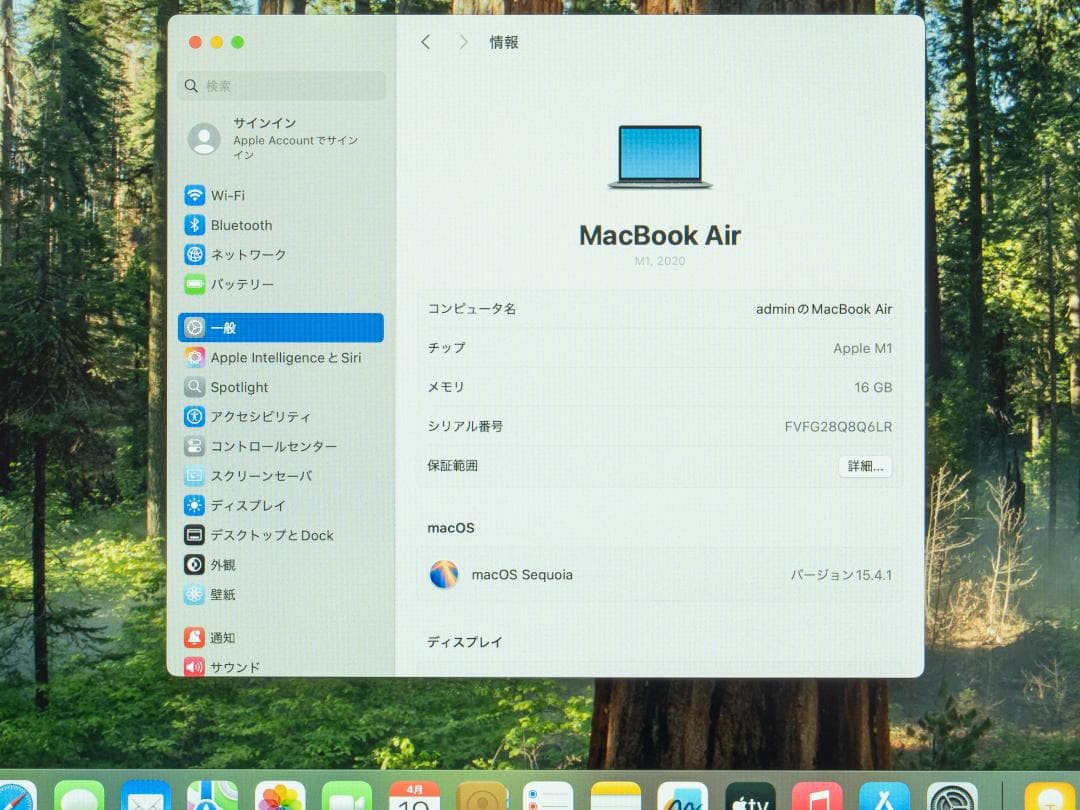Select デスクトップとDock in the sidebar

coord(281,535)
